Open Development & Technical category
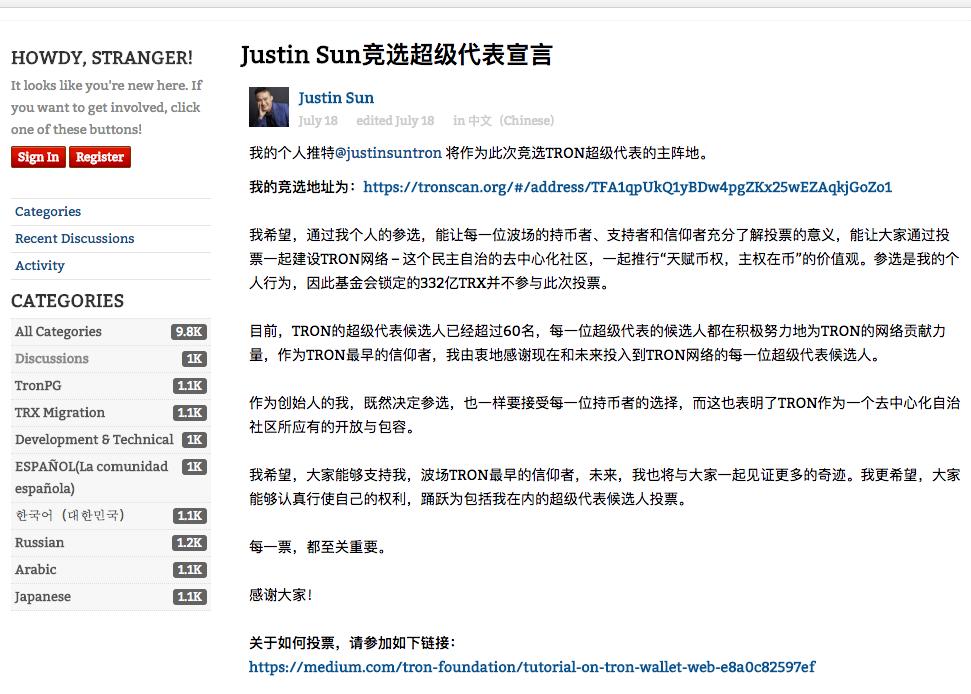 94,440
